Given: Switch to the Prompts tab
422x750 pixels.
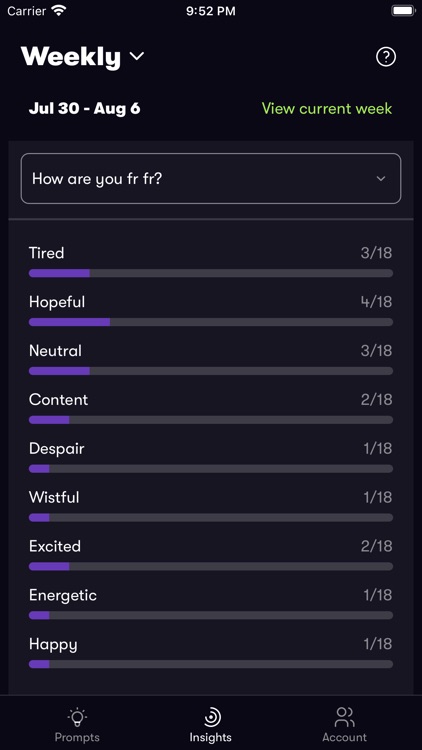Looking at the screenshot, I should (x=77, y=724).
